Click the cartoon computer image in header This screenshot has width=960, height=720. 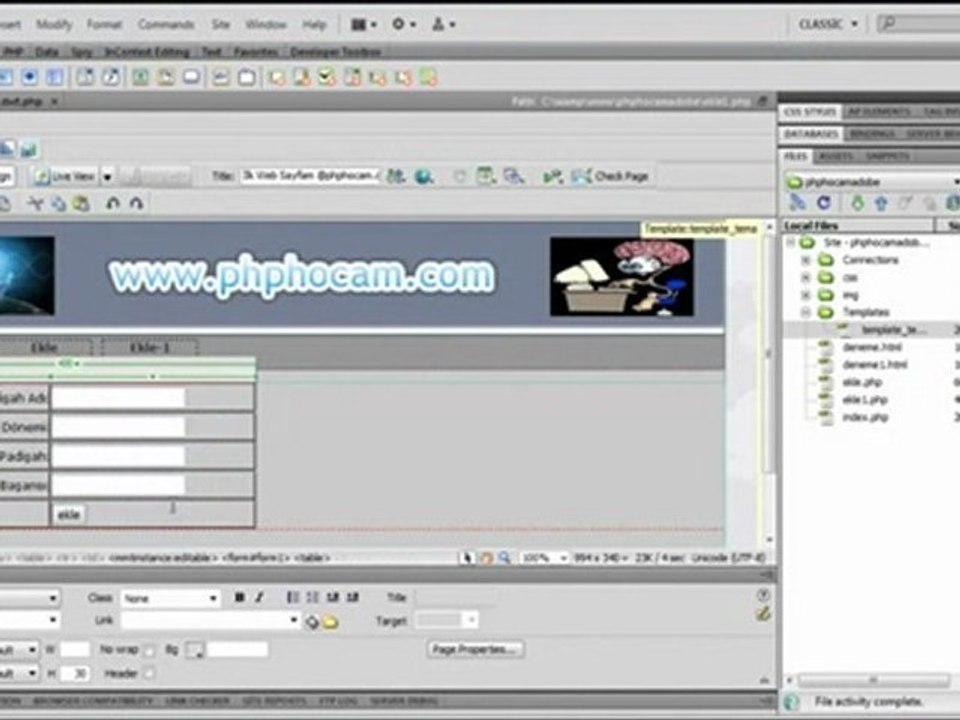[x=621, y=277]
